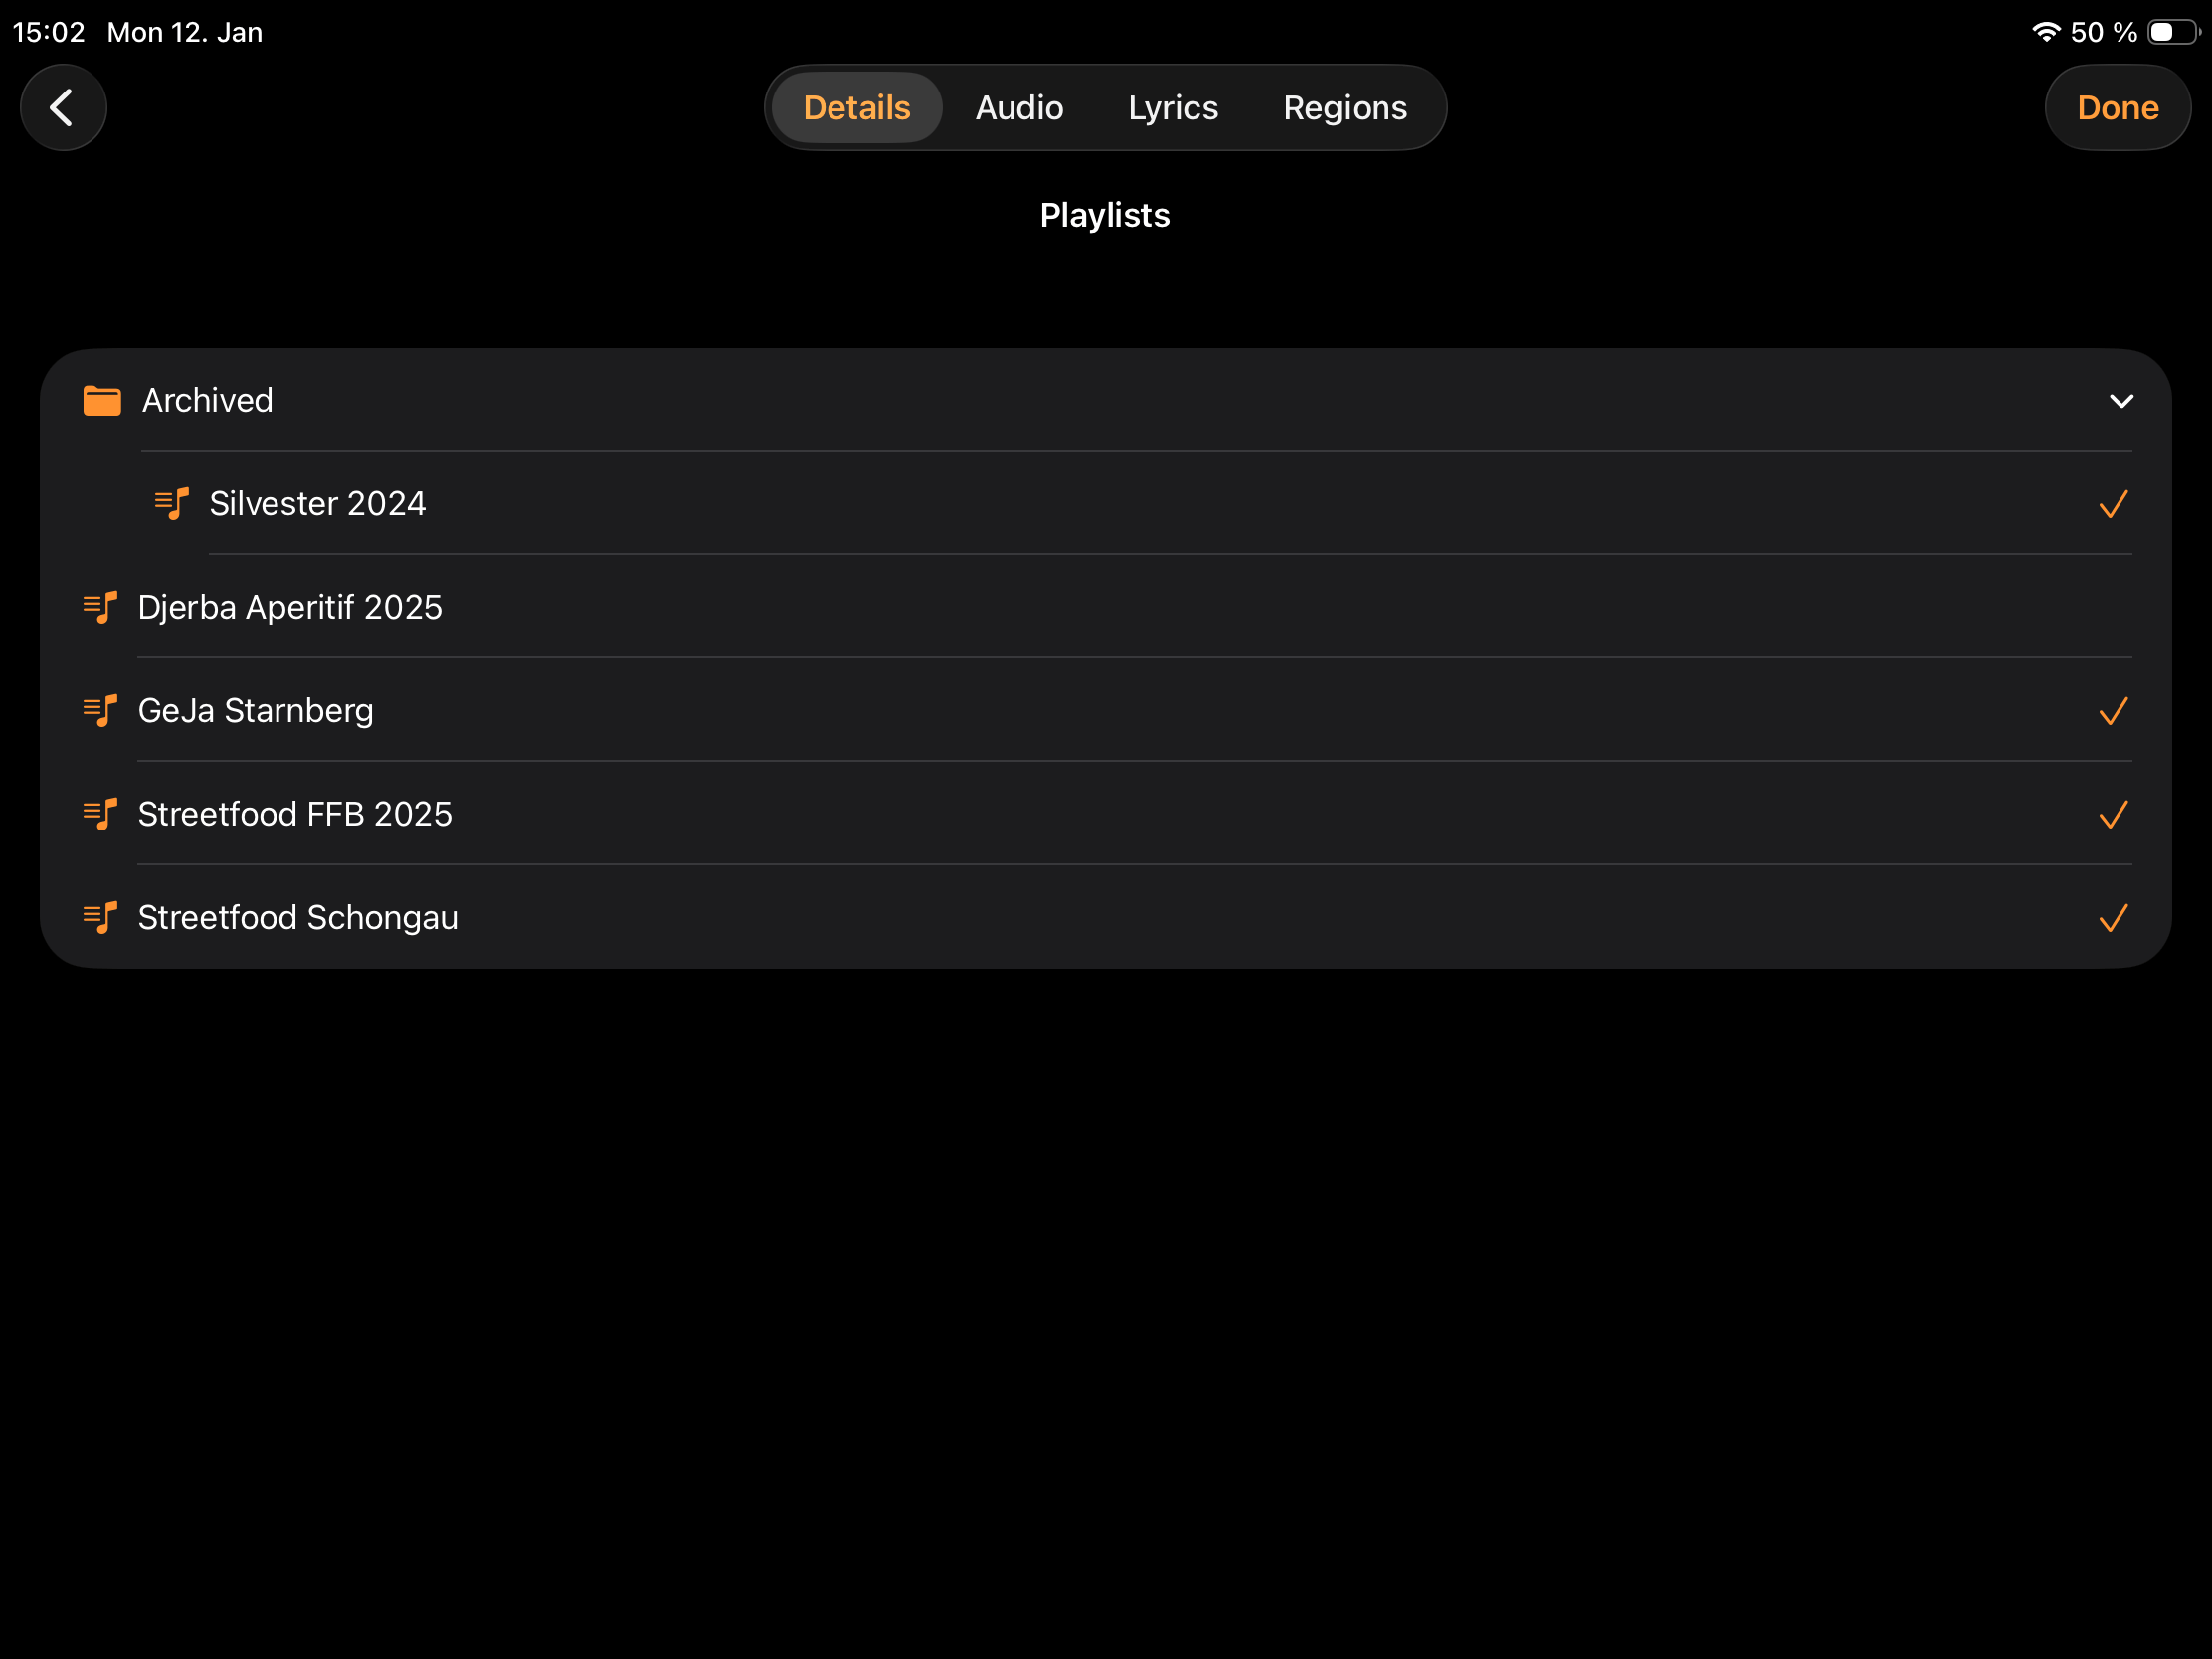Click the GeJa Starnberg playlist icon
Image resolution: width=2212 pixels, height=1659 pixels.
tap(100, 711)
